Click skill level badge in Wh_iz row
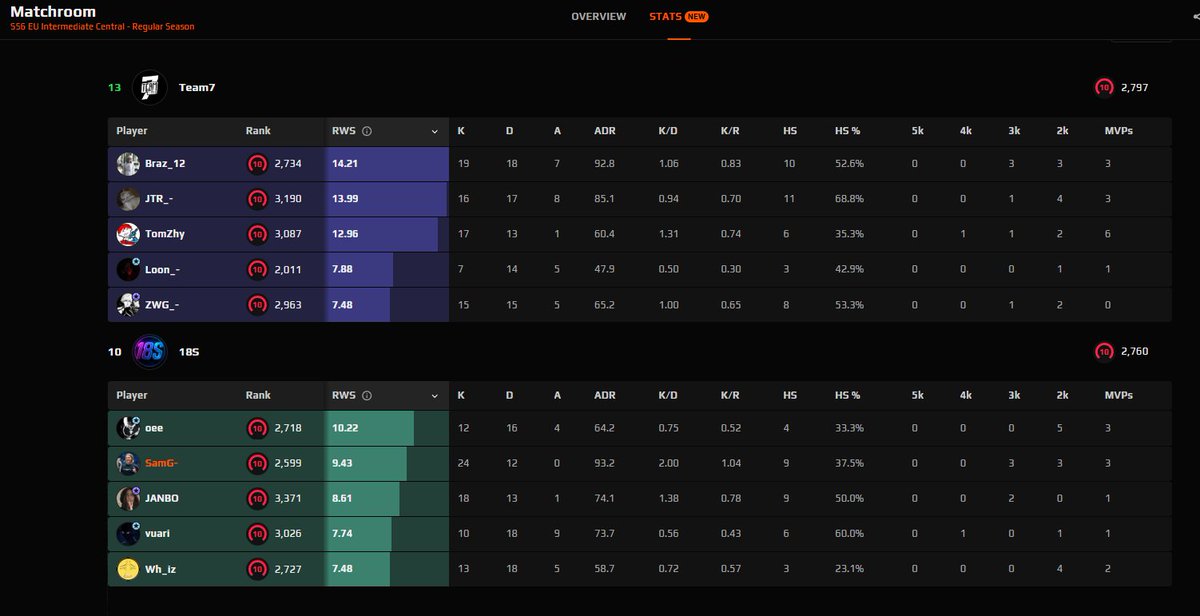 click(x=257, y=569)
